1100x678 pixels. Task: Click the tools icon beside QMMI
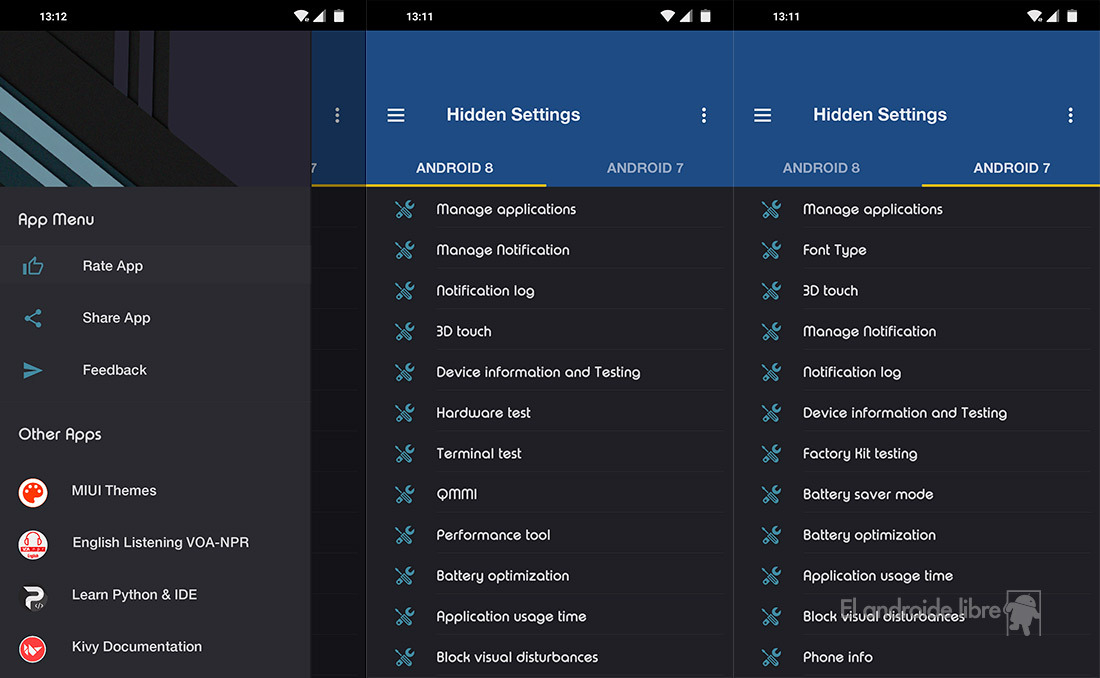(x=405, y=494)
